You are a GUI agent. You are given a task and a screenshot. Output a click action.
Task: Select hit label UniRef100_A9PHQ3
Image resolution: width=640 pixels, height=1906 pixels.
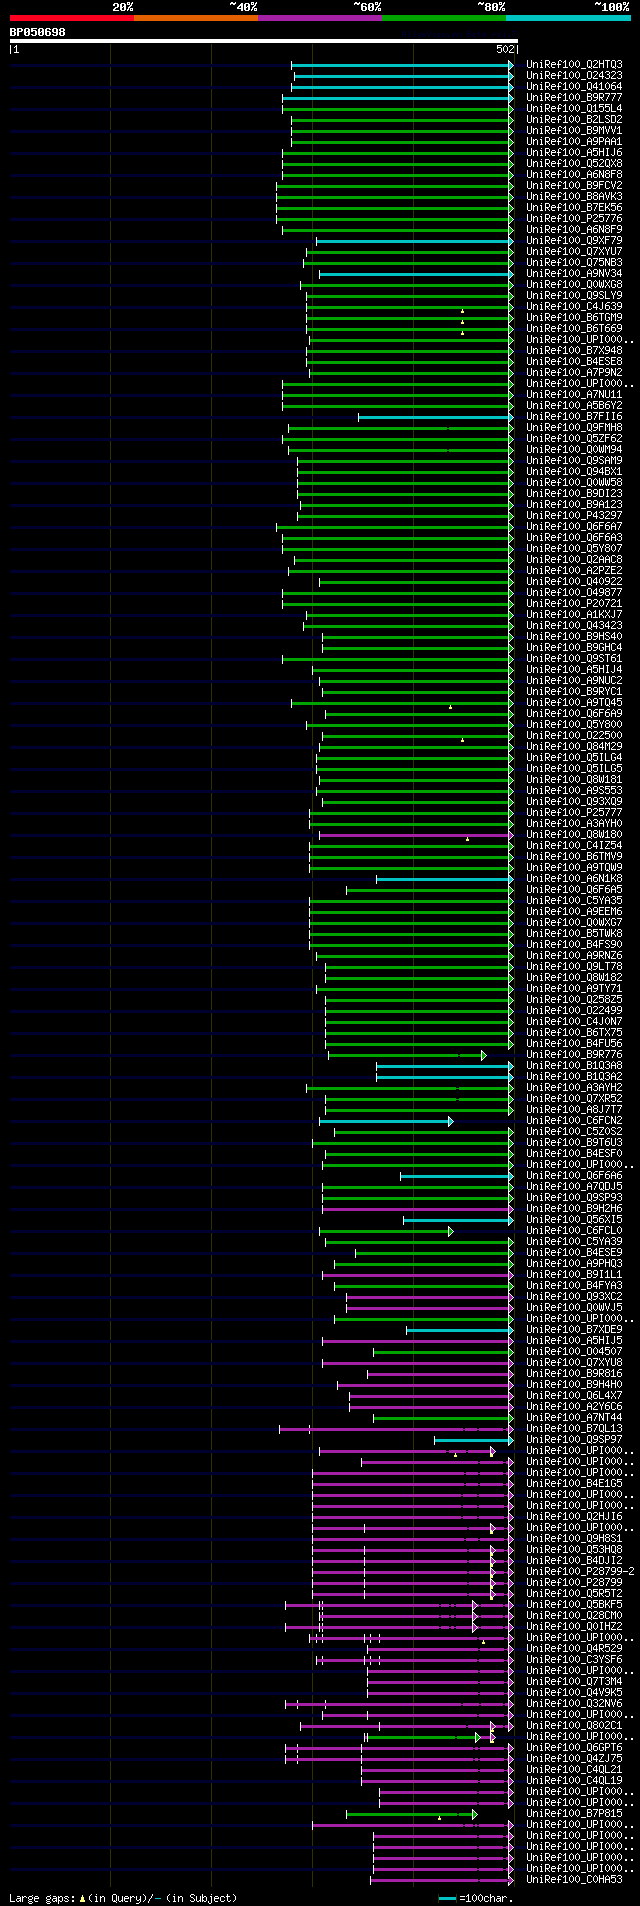click(x=574, y=1264)
